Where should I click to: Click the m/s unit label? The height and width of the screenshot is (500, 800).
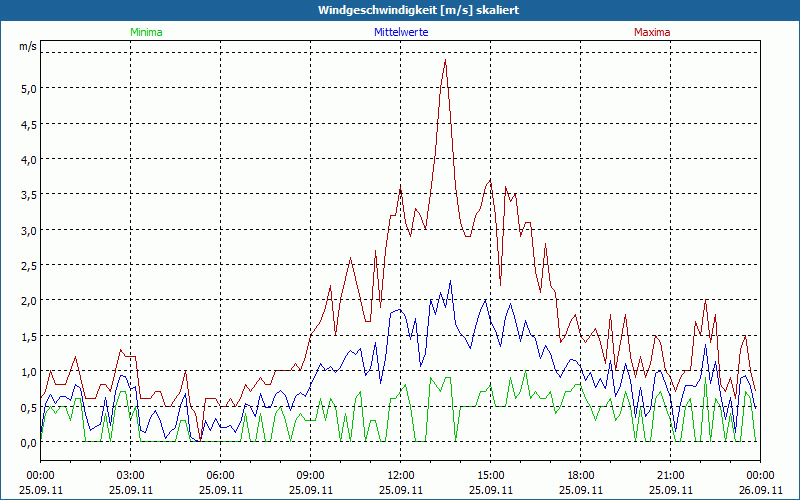point(28,46)
